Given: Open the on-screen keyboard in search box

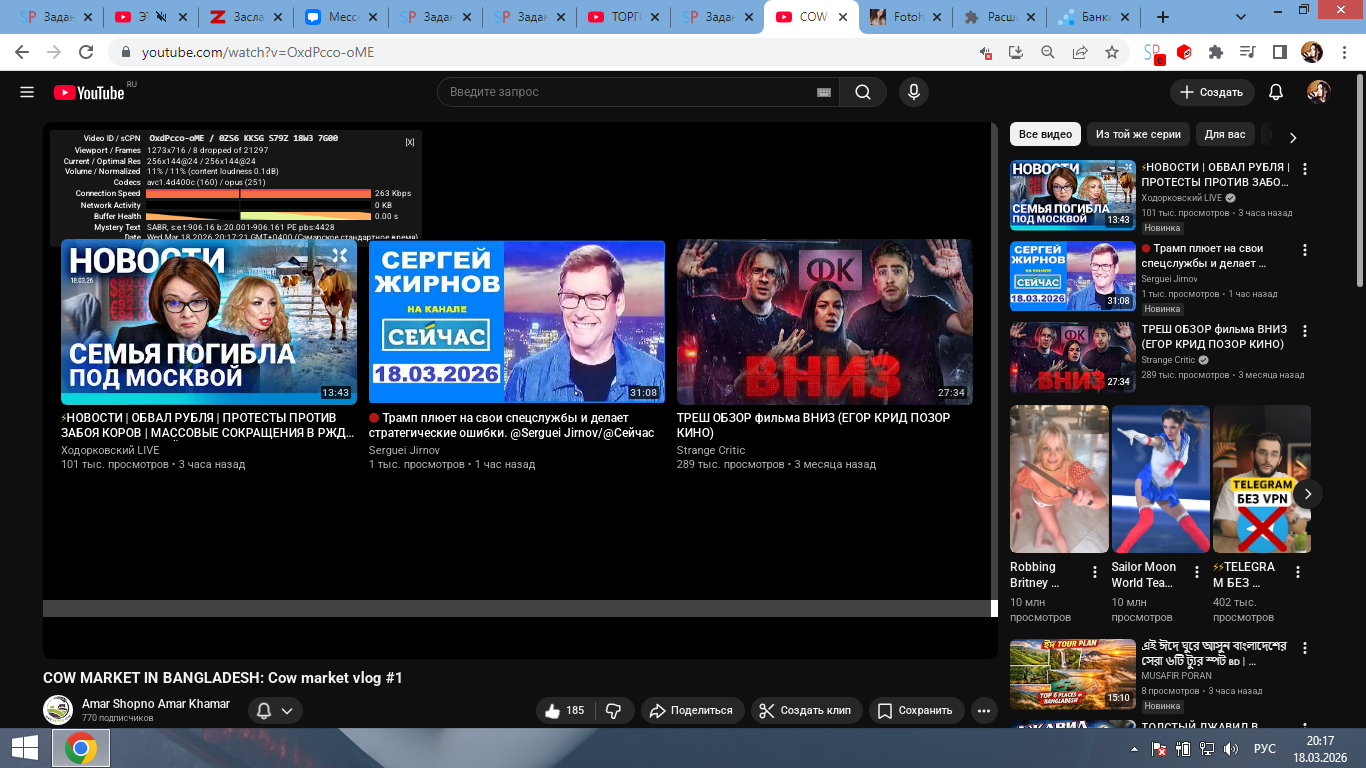Looking at the screenshot, I should pyautogui.click(x=824, y=92).
